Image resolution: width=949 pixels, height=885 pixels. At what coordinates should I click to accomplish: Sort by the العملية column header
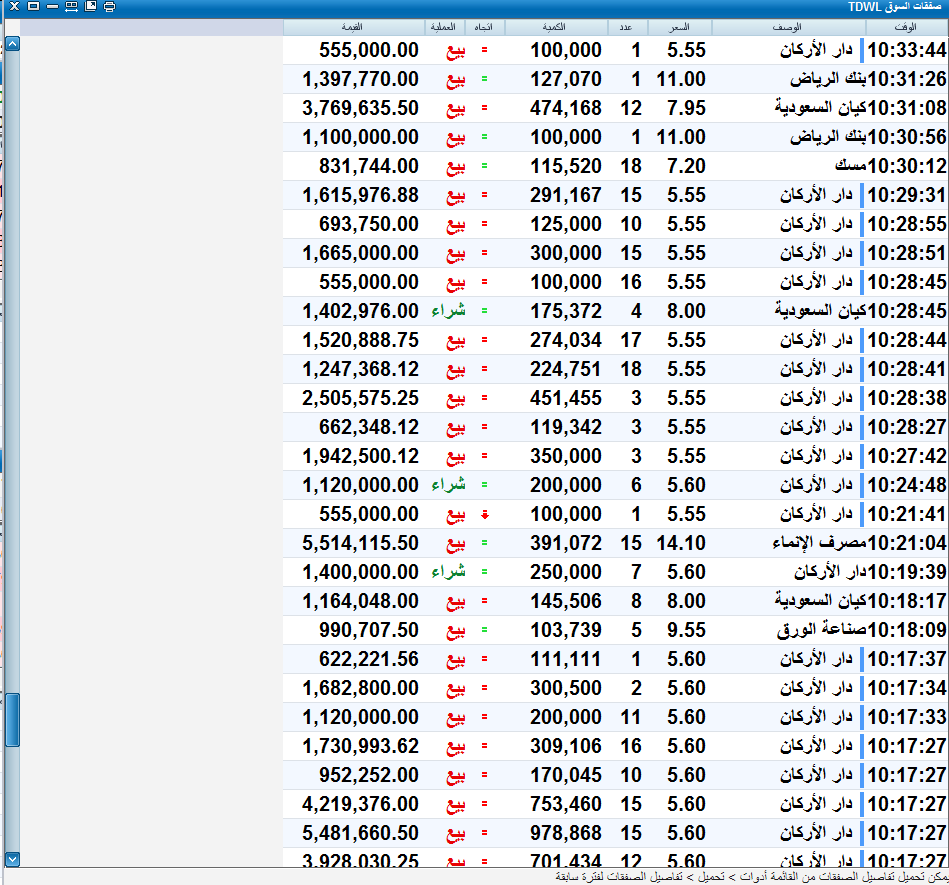(444, 27)
